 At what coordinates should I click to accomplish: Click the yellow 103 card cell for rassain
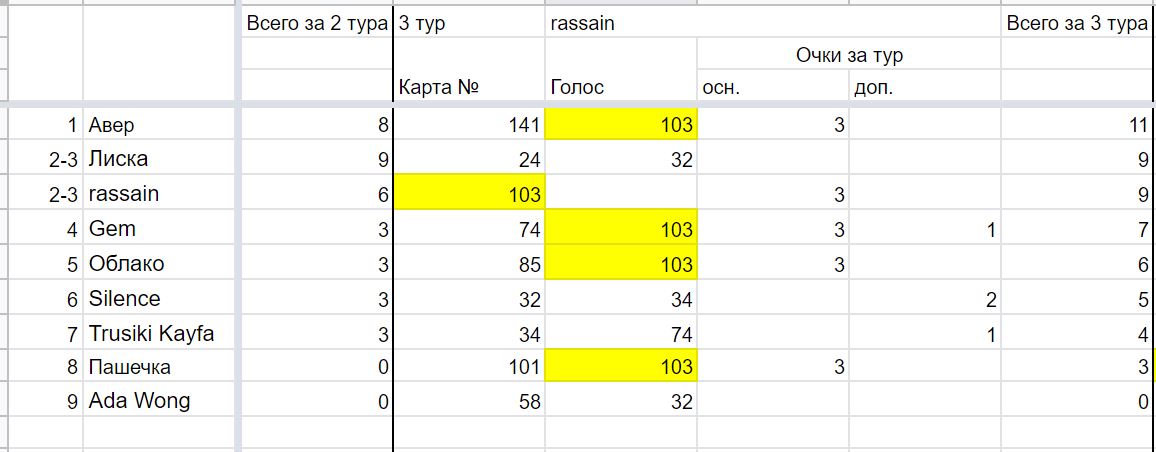pyautogui.click(x=469, y=194)
